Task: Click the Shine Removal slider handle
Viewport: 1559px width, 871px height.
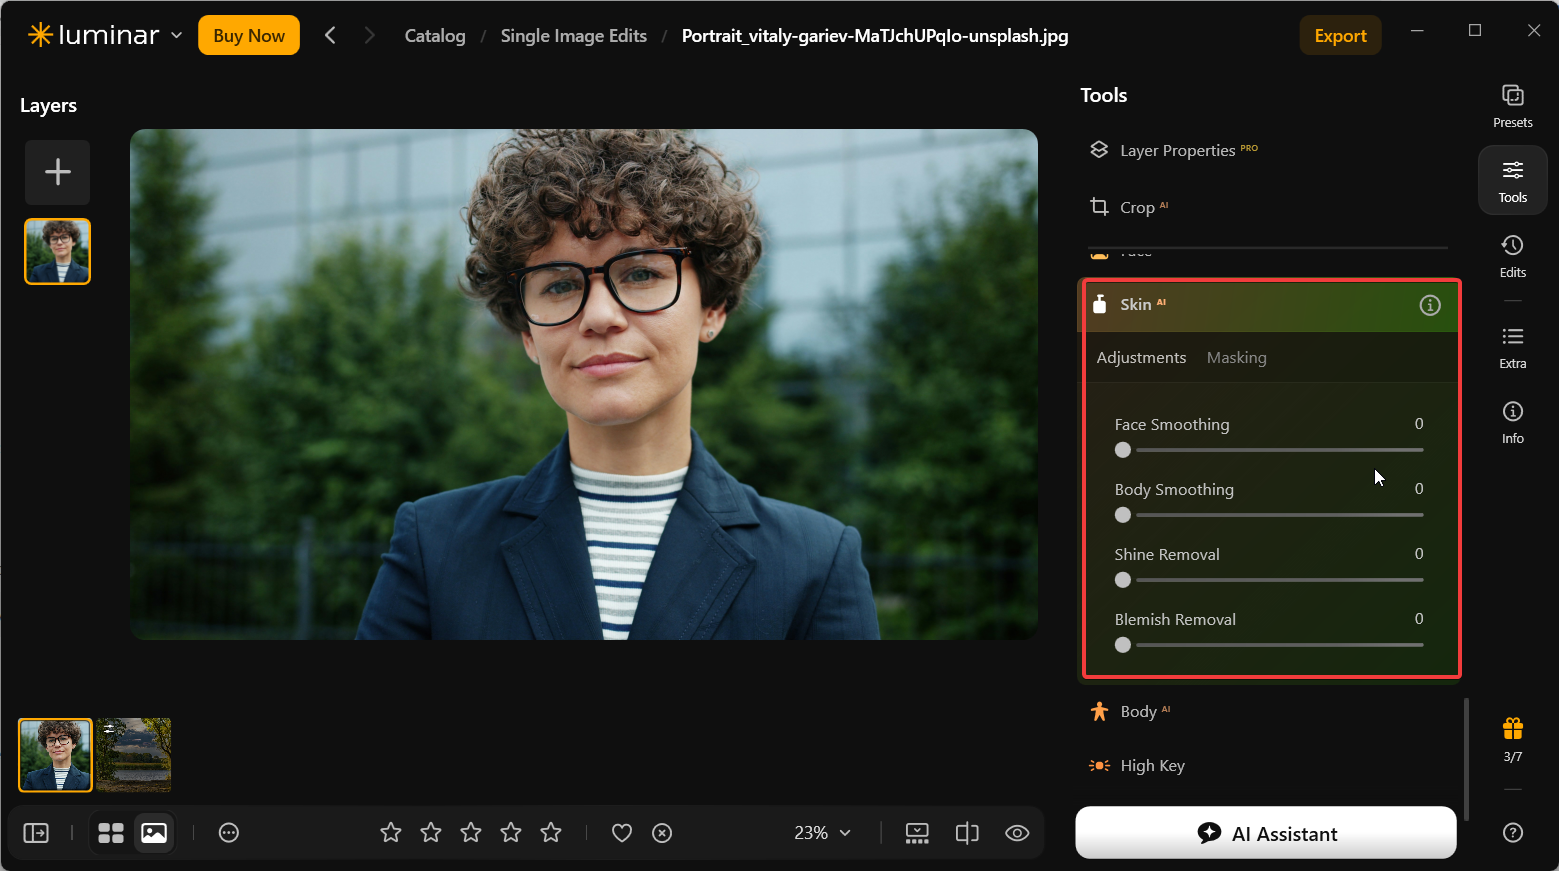Action: (x=1123, y=580)
